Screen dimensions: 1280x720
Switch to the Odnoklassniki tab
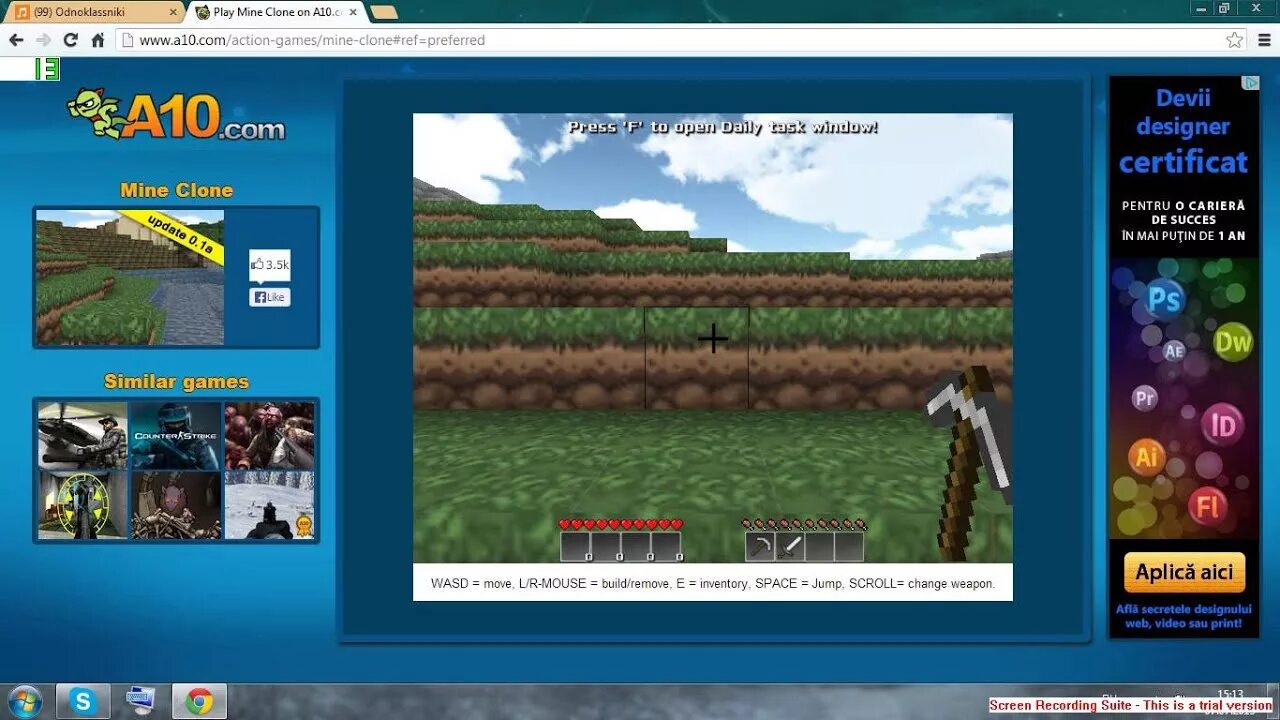95,12
